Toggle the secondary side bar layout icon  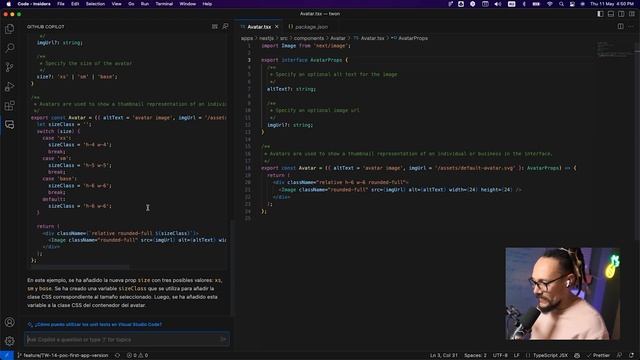621,14
